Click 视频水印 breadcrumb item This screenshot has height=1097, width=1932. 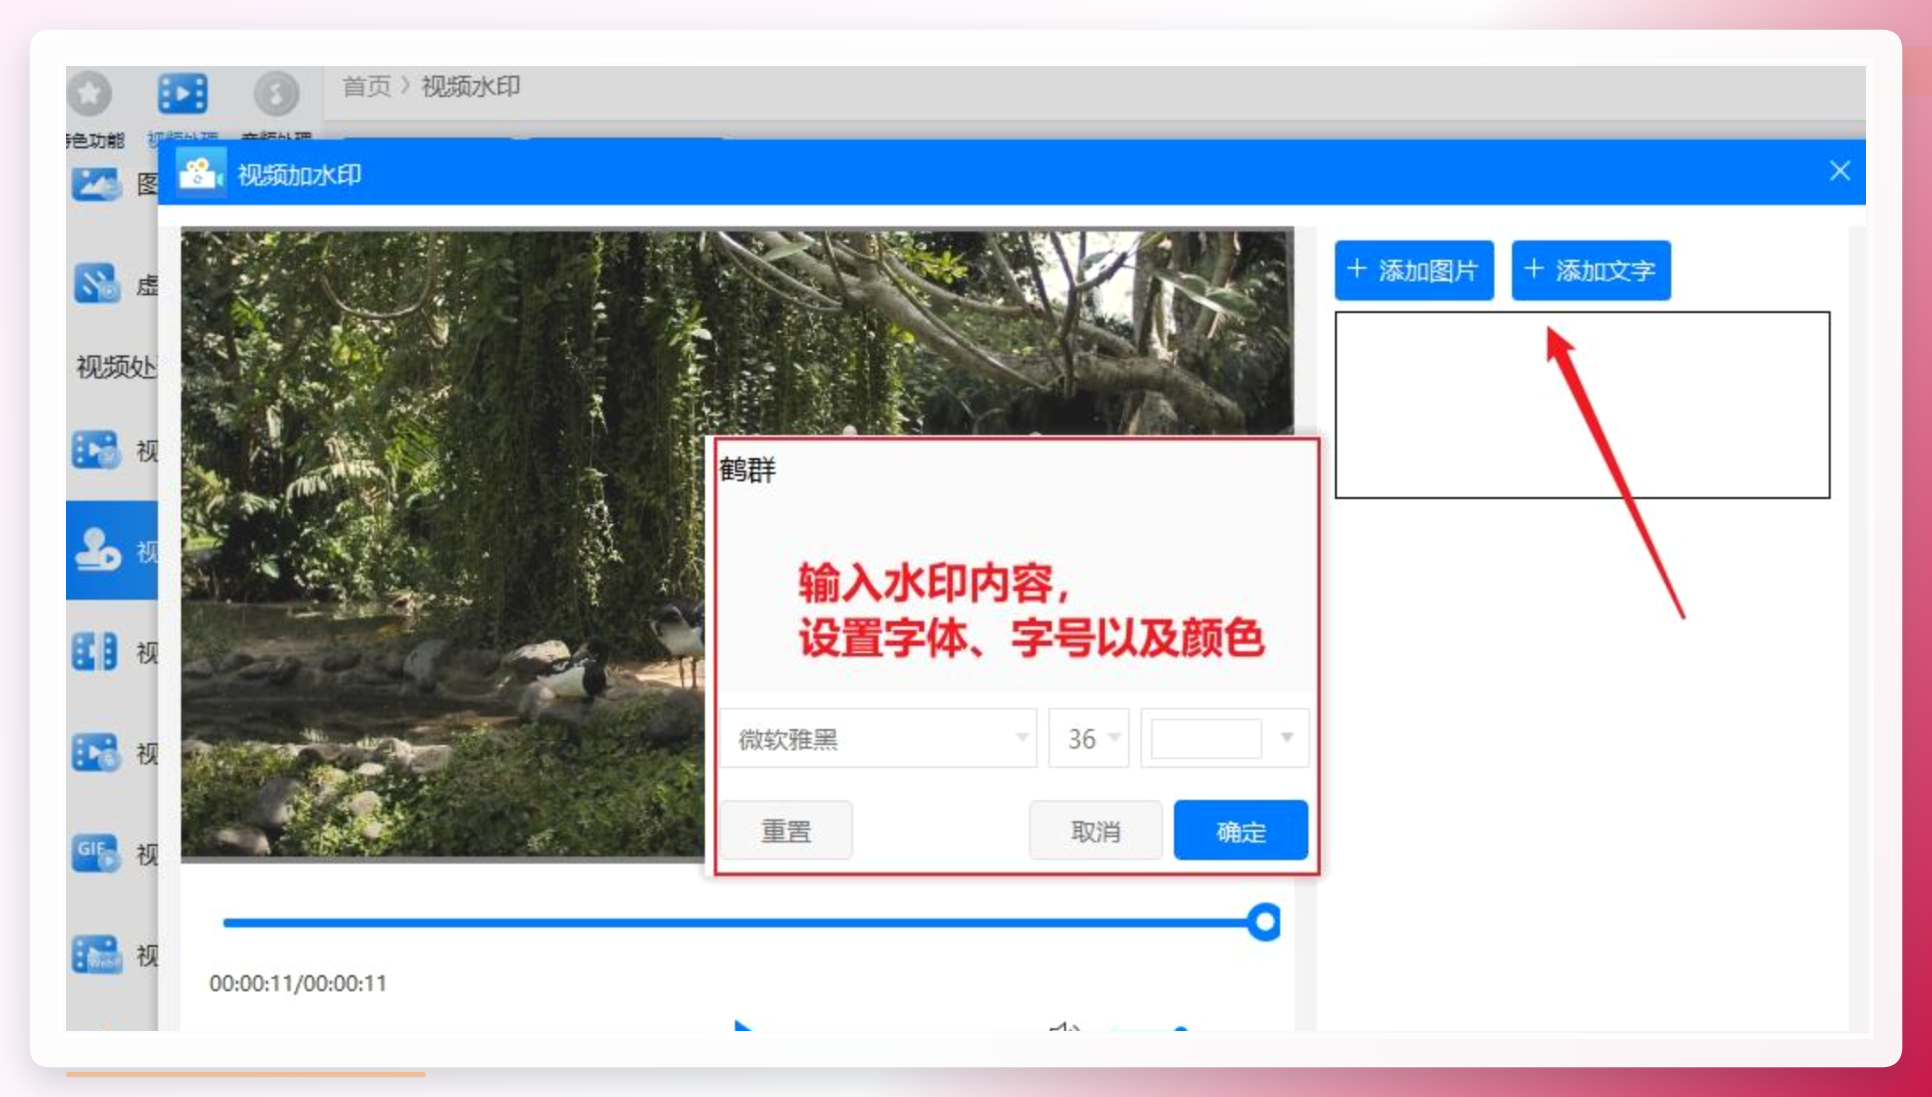pyautogui.click(x=470, y=87)
